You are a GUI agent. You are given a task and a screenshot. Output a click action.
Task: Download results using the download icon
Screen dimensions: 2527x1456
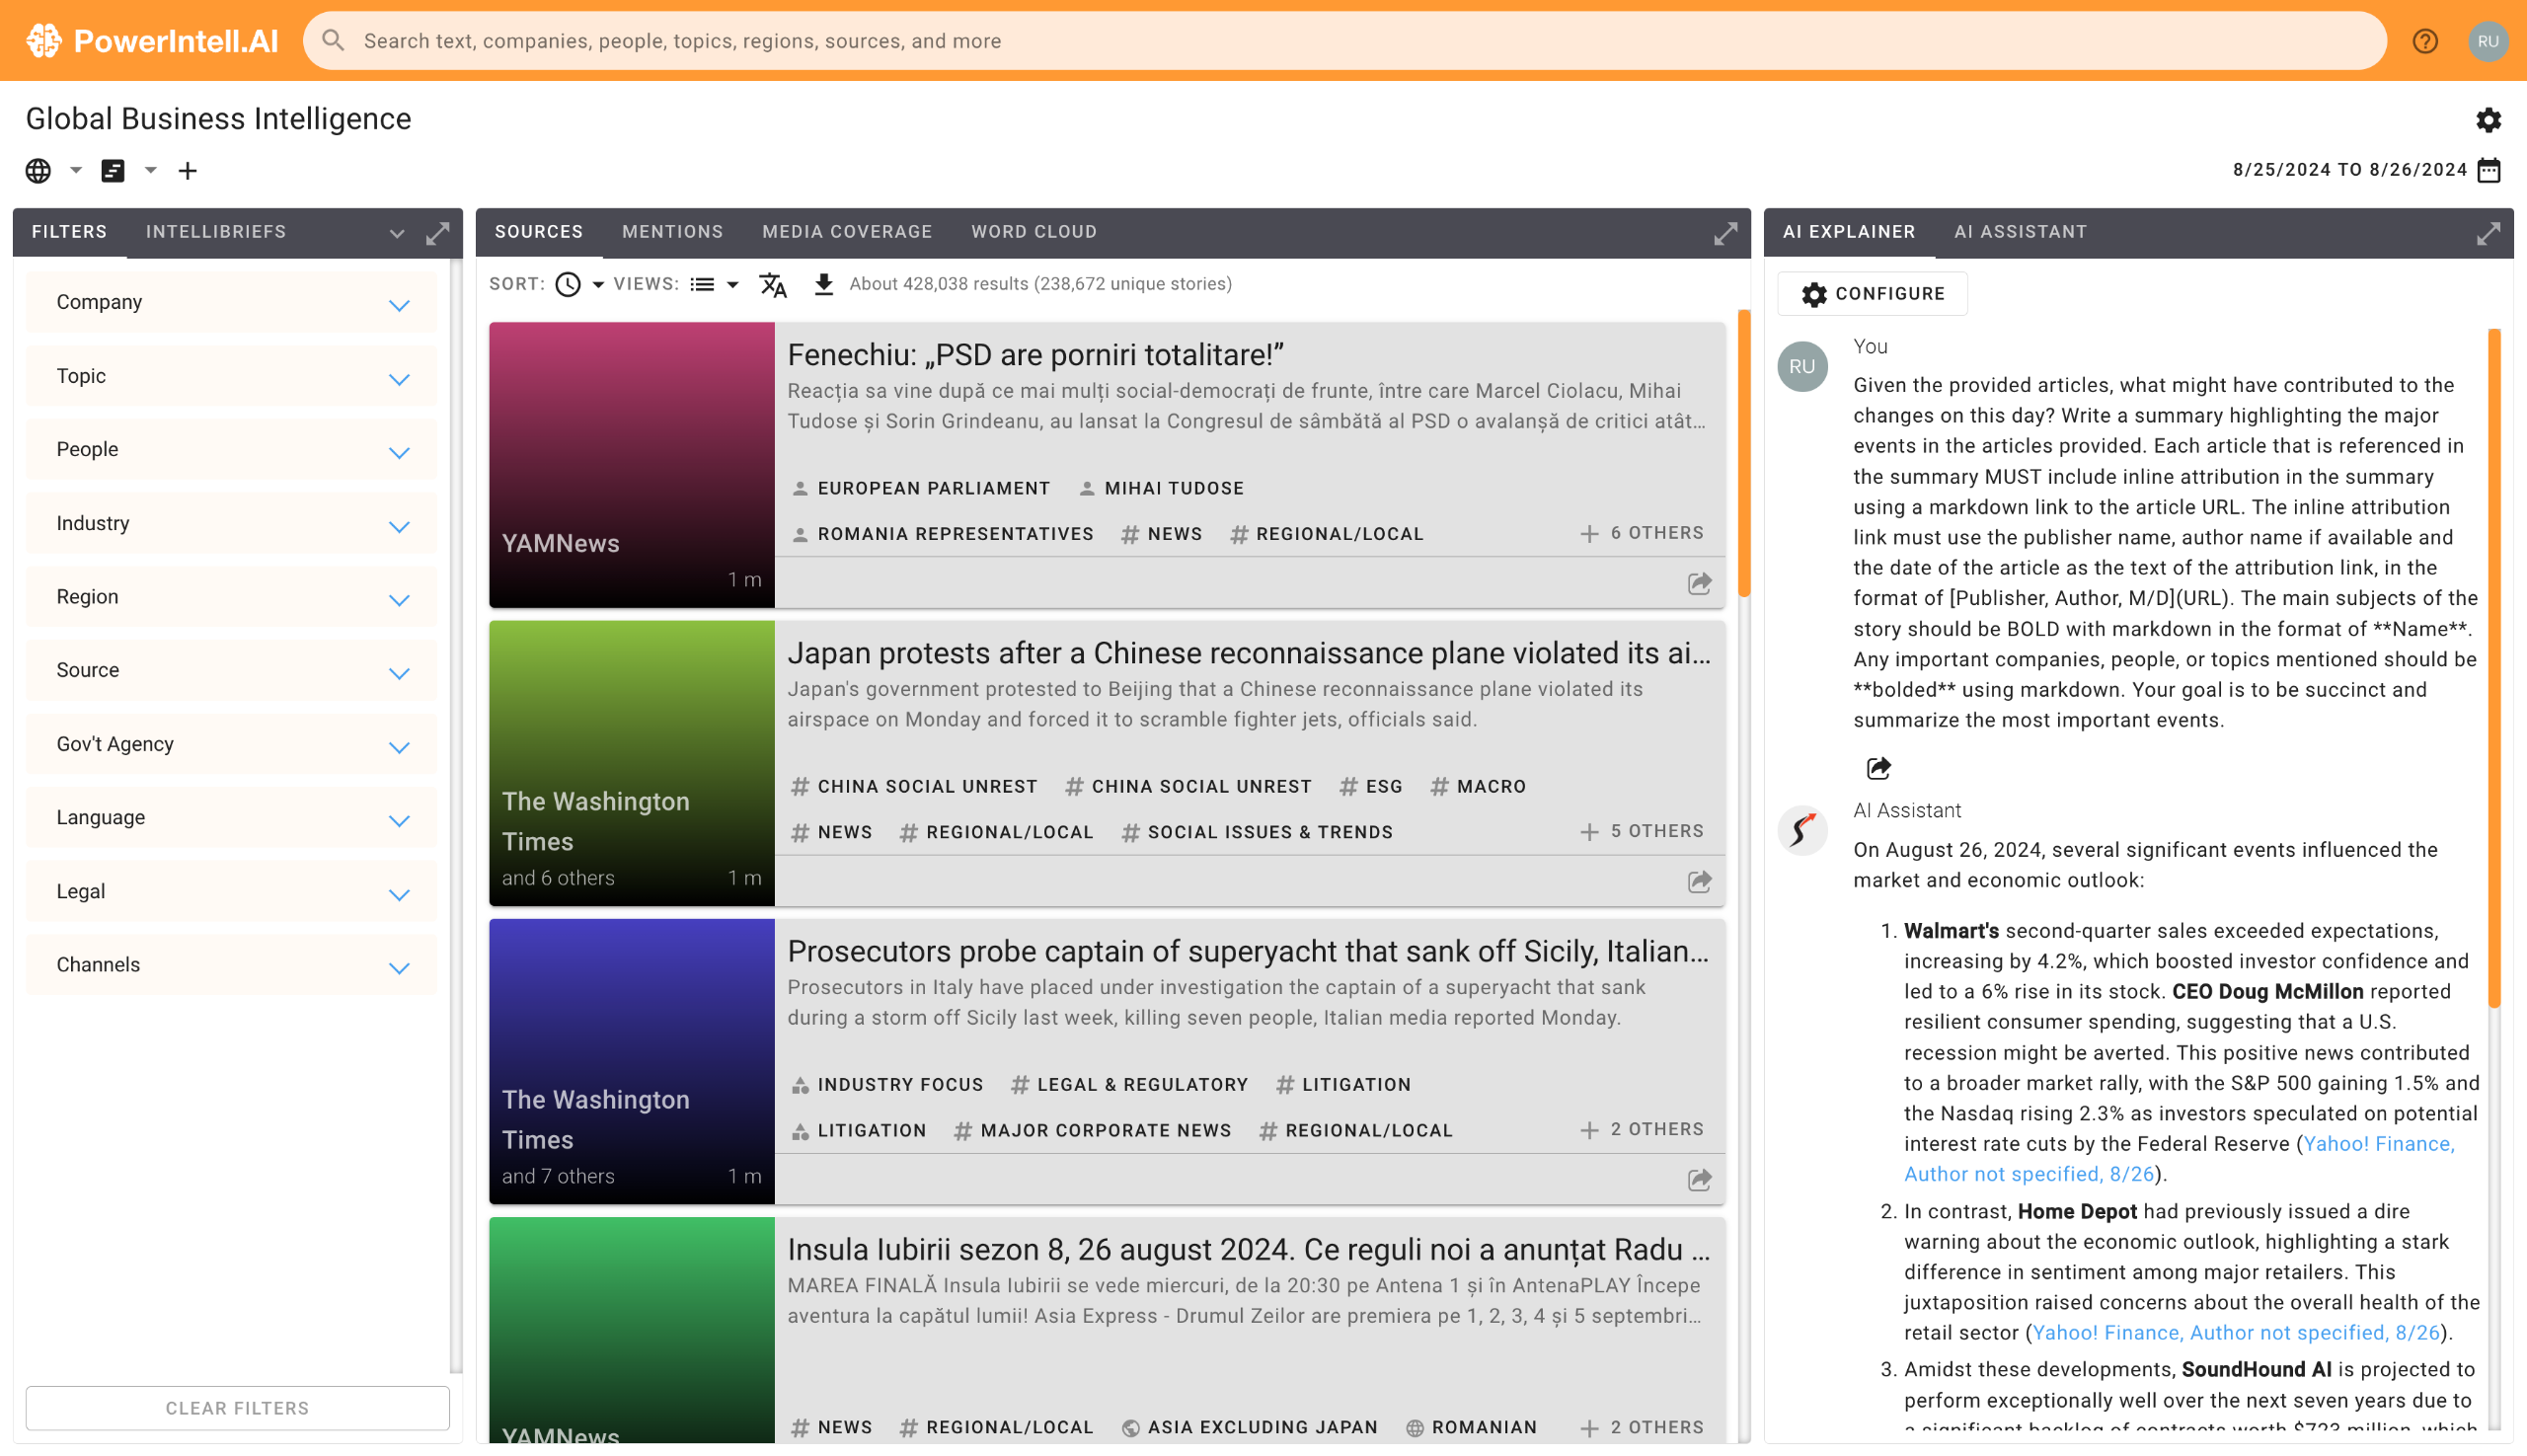823,285
